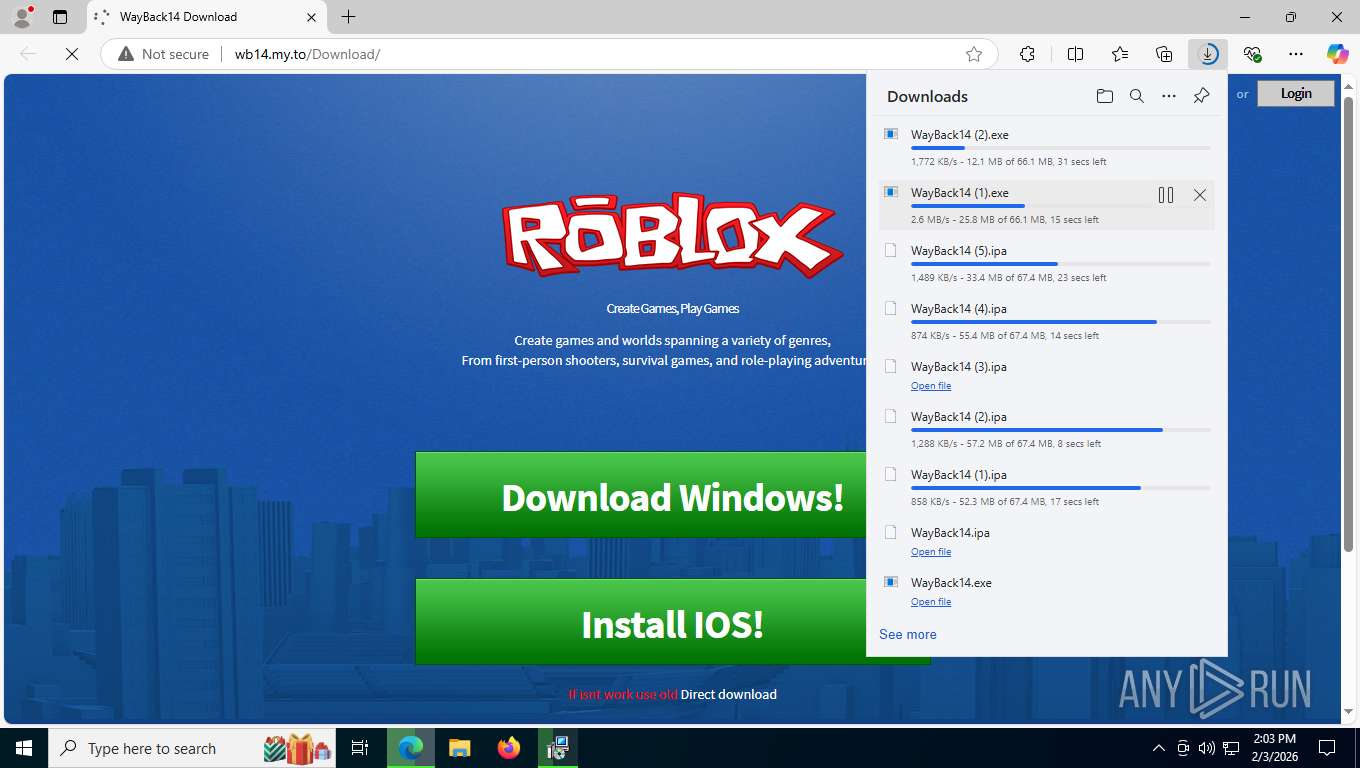Open the volume control in tray
1360x768 pixels.
click(1207, 748)
